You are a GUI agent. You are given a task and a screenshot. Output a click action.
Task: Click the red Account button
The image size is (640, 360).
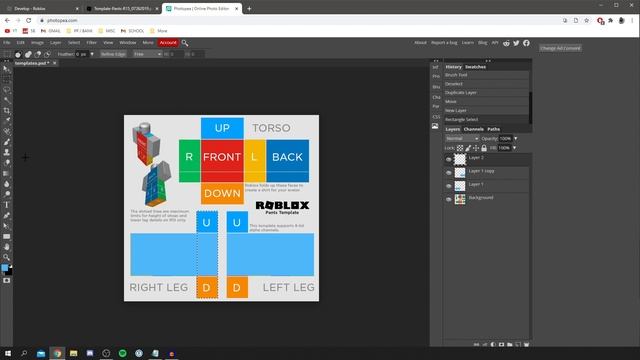tap(168, 43)
